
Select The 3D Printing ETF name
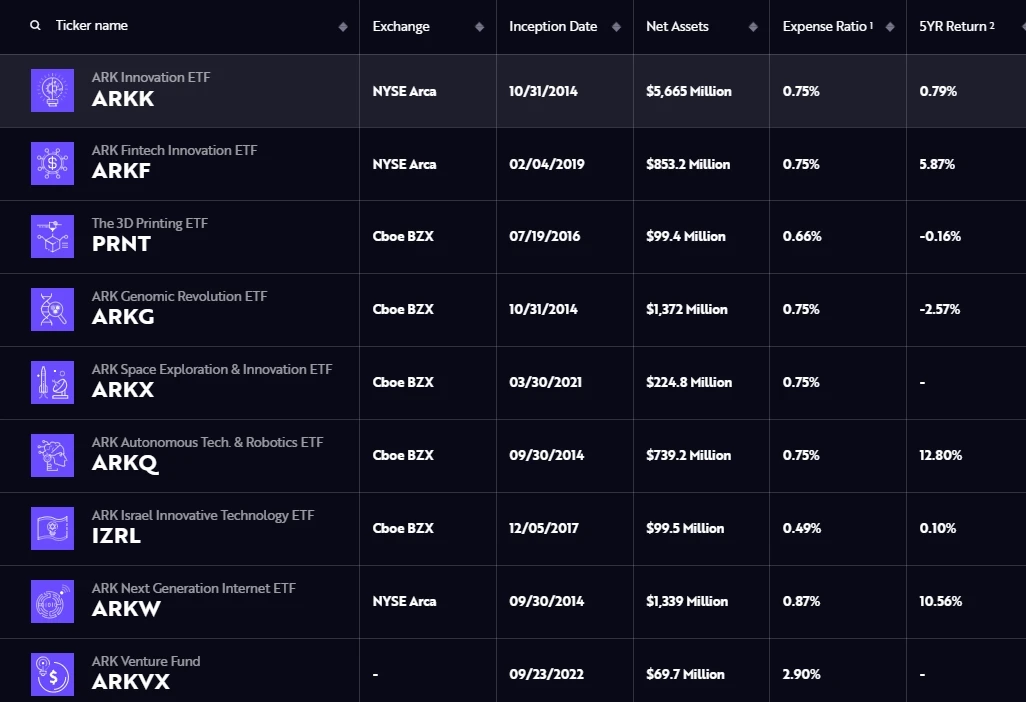[150, 223]
